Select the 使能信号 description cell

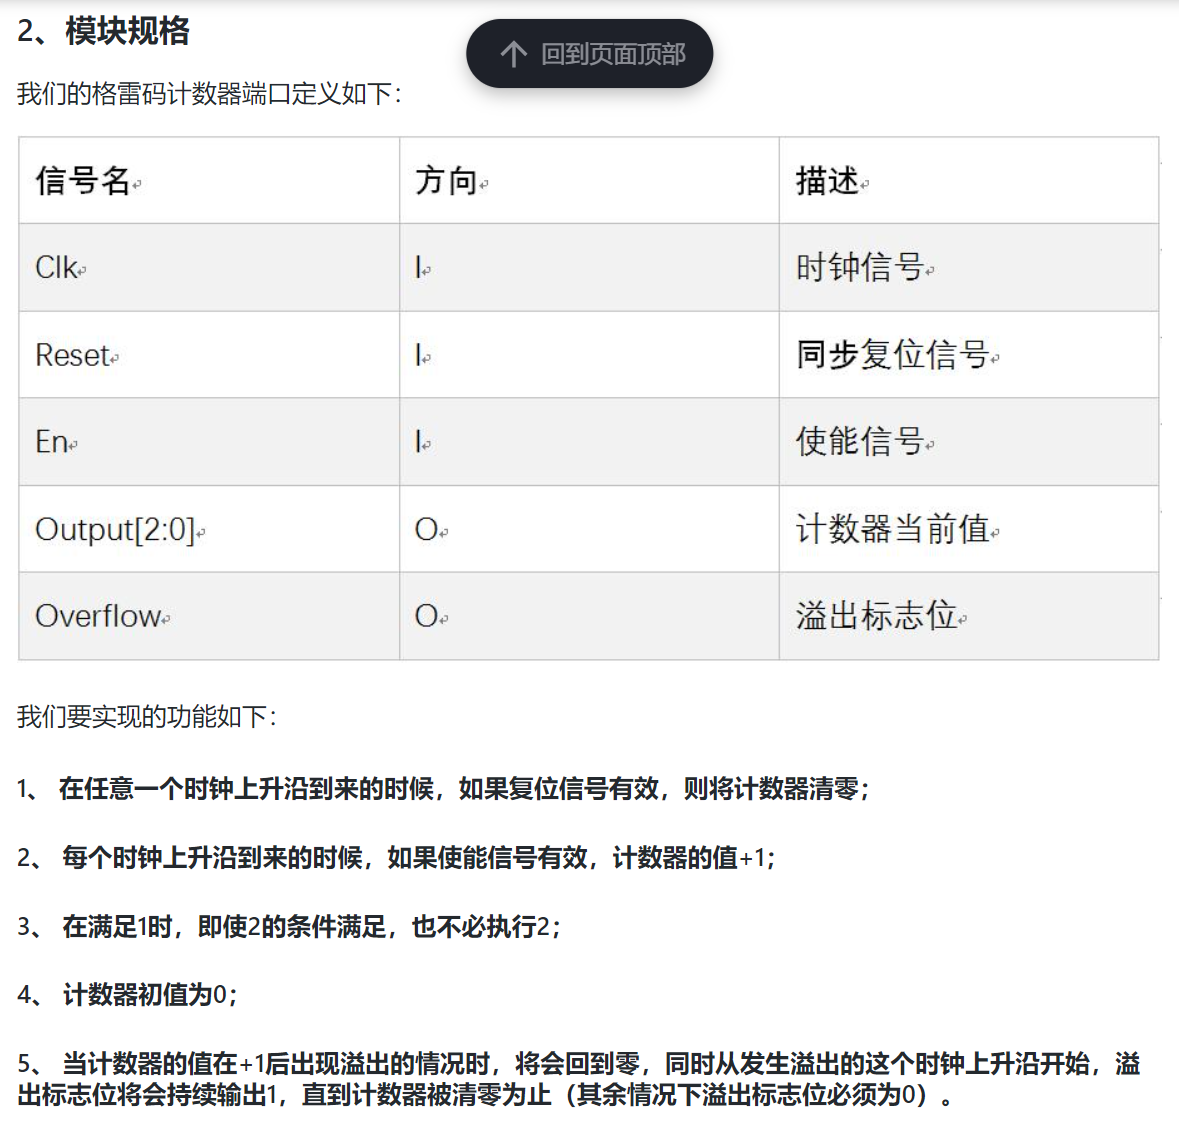click(968, 441)
